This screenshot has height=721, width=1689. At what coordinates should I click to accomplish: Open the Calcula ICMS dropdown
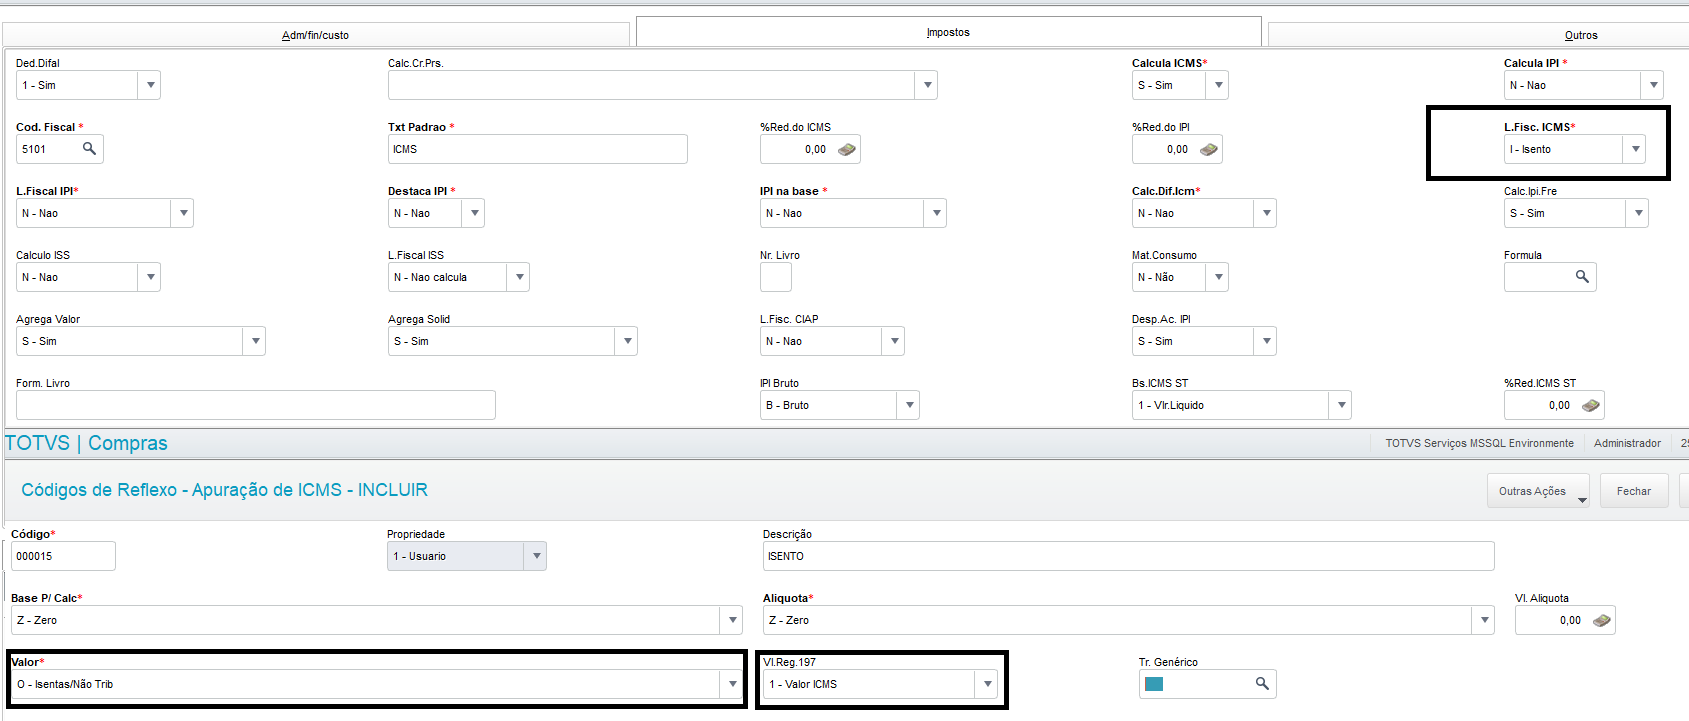[x=1218, y=85]
